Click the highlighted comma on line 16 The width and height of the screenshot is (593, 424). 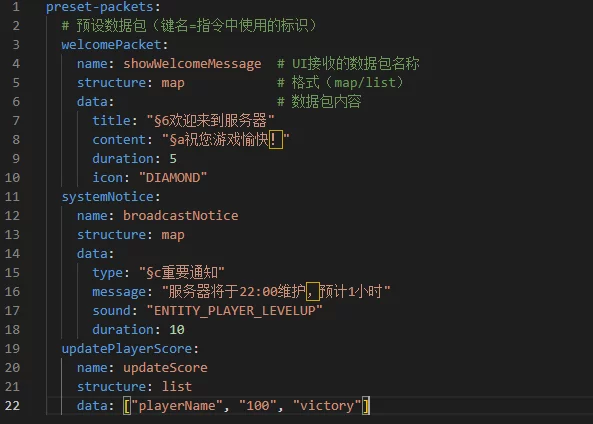click(x=313, y=292)
